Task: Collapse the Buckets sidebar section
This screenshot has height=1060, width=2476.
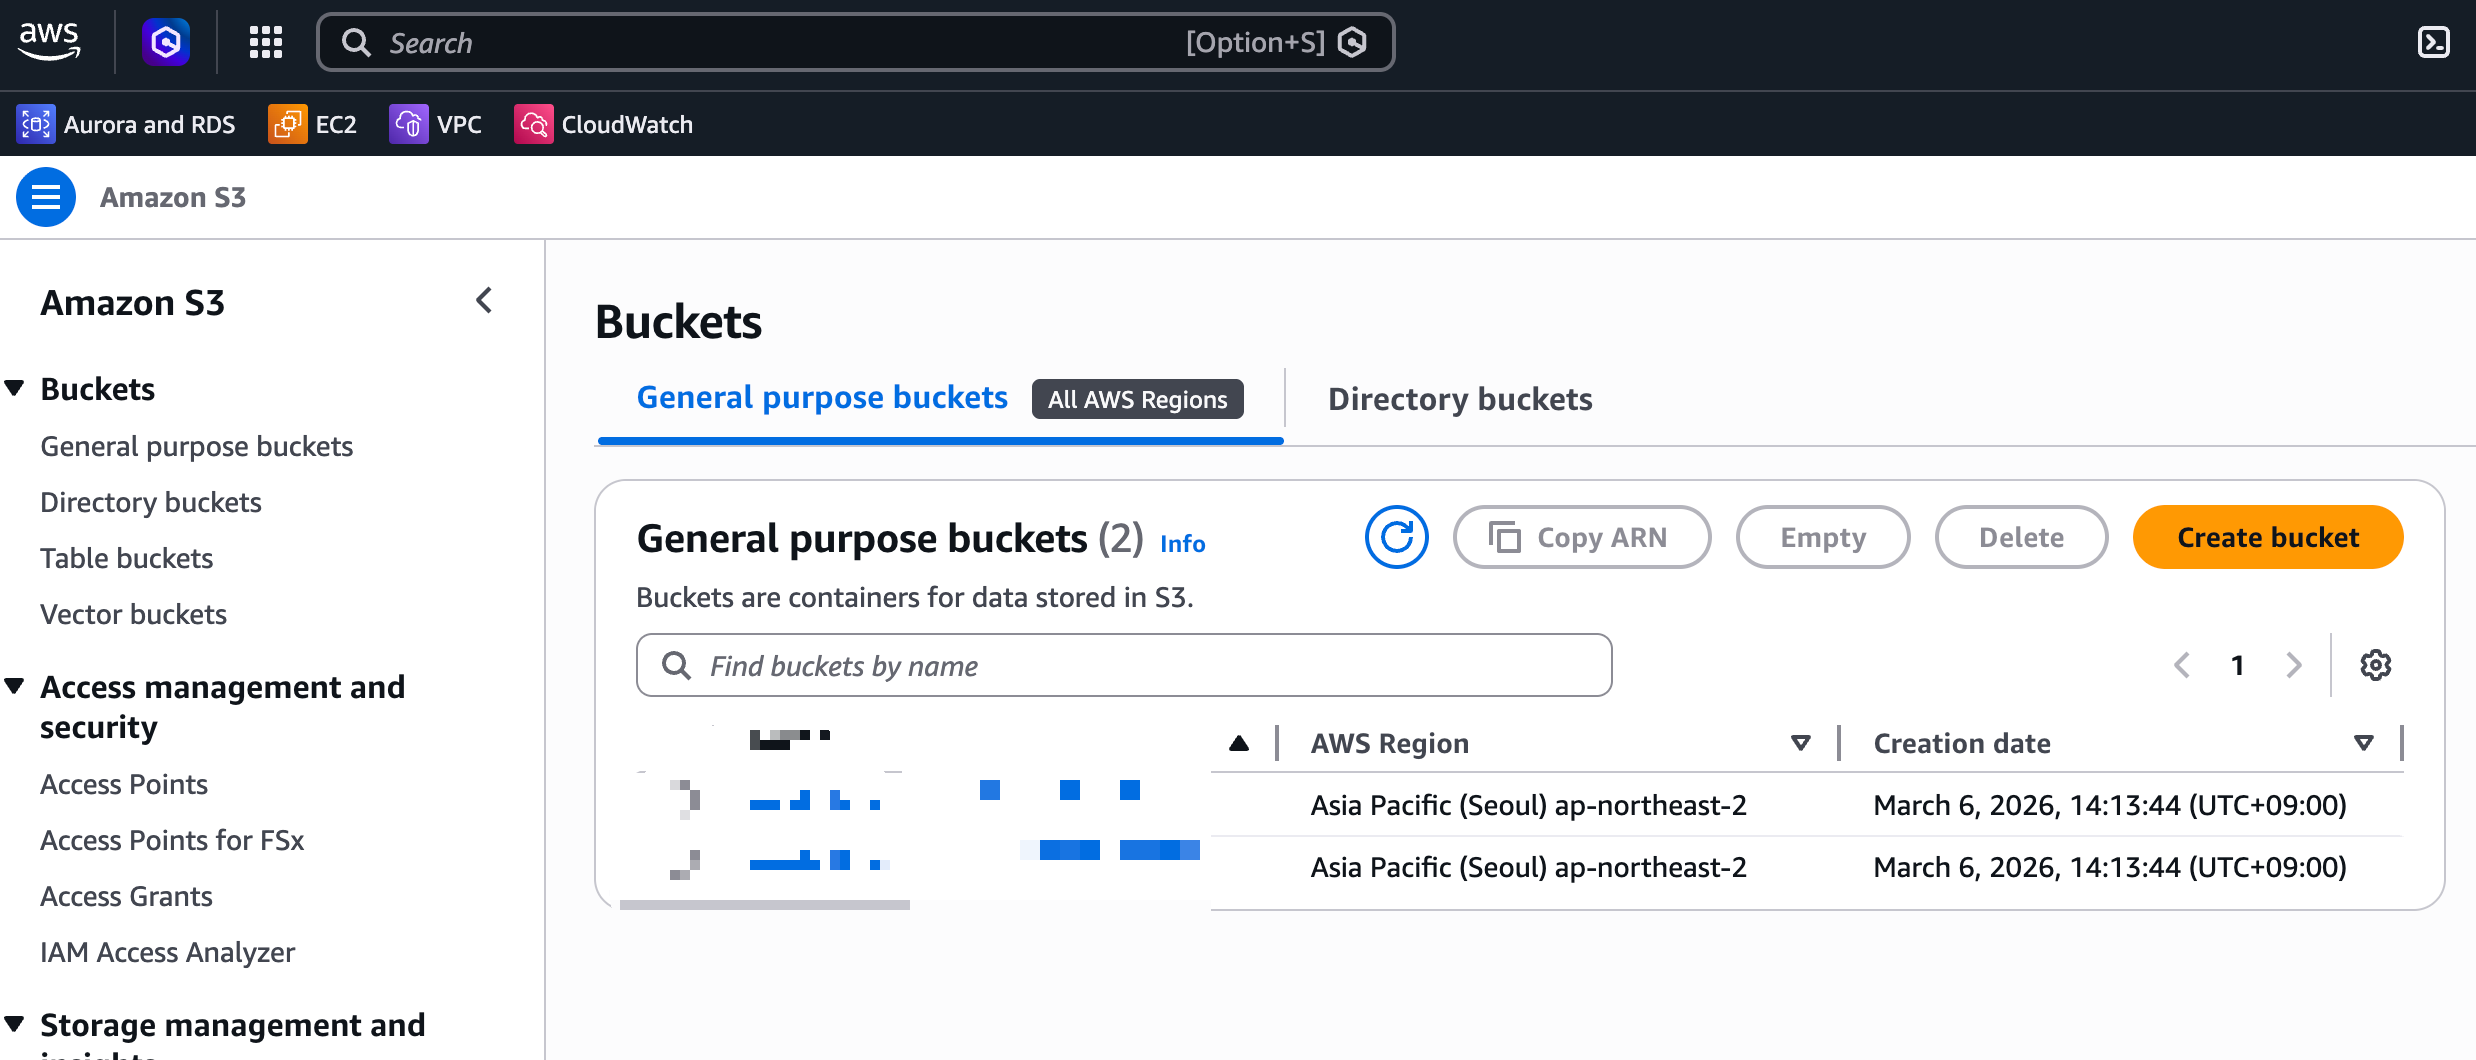Action: 14,388
